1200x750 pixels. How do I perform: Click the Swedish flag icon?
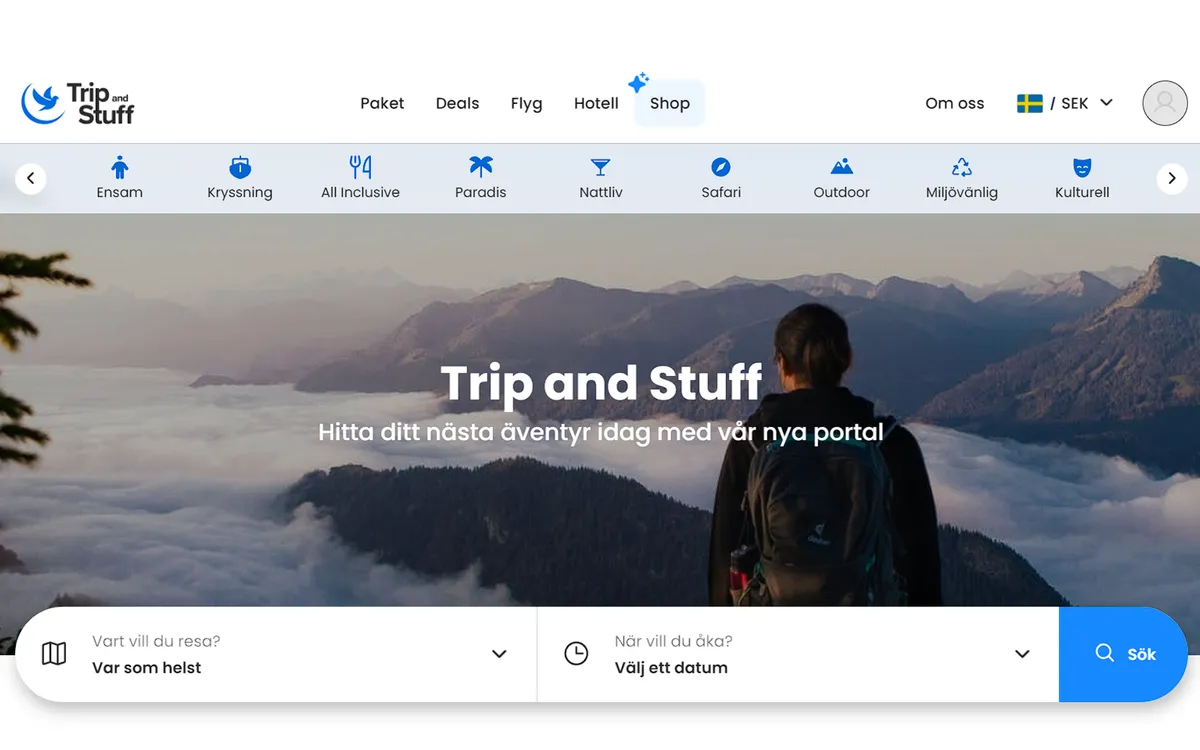pyautogui.click(x=1030, y=103)
